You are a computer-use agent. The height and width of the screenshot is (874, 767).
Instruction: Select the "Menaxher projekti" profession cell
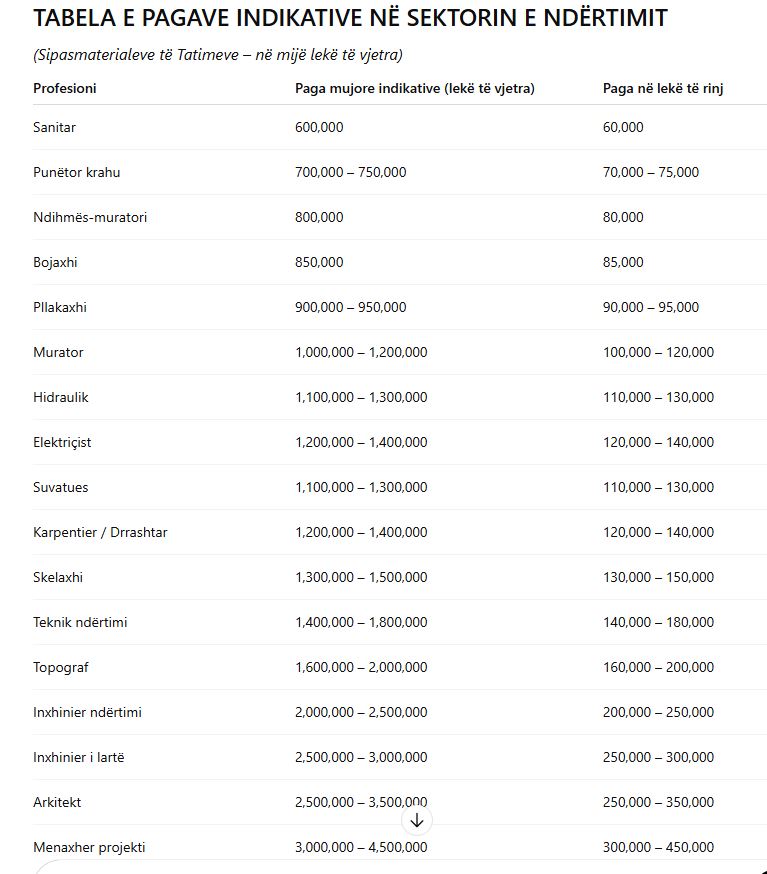(89, 847)
